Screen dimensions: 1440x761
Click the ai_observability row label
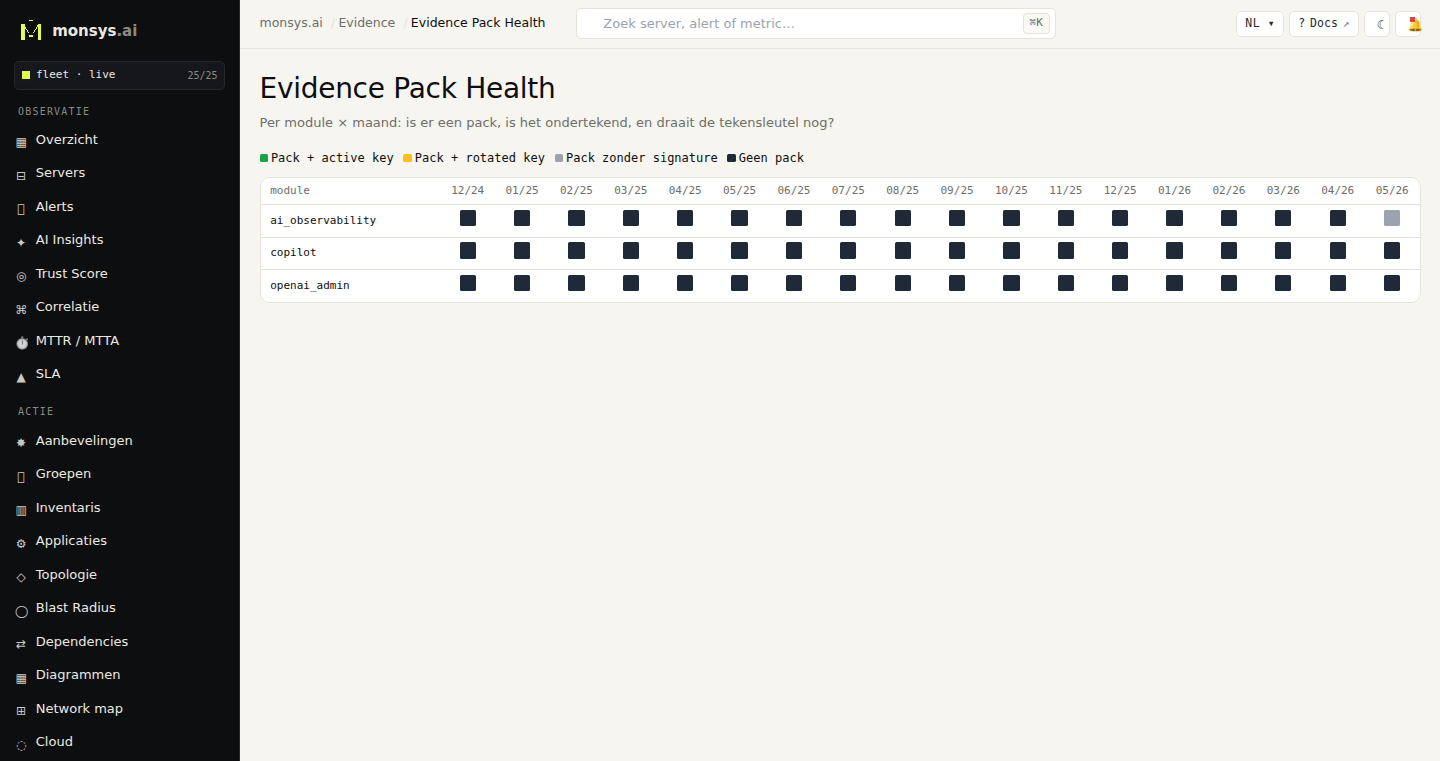(323, 220)
